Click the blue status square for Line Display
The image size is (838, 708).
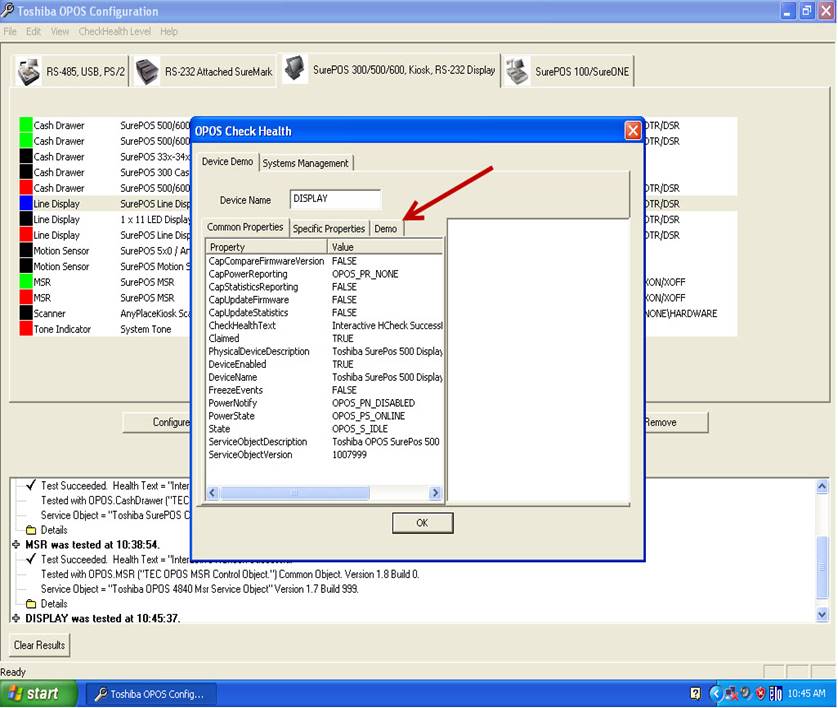pyautogui.click(x=26, y=204)
